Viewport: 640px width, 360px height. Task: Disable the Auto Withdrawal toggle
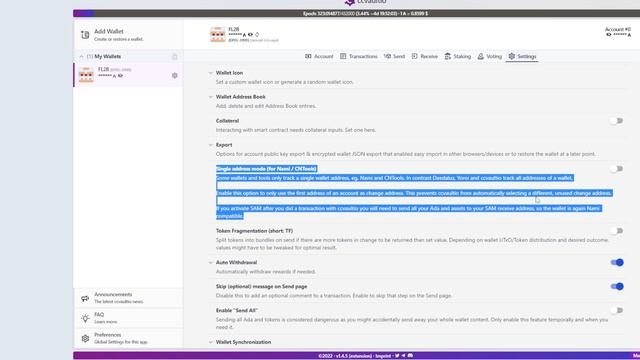coord(617,262)
